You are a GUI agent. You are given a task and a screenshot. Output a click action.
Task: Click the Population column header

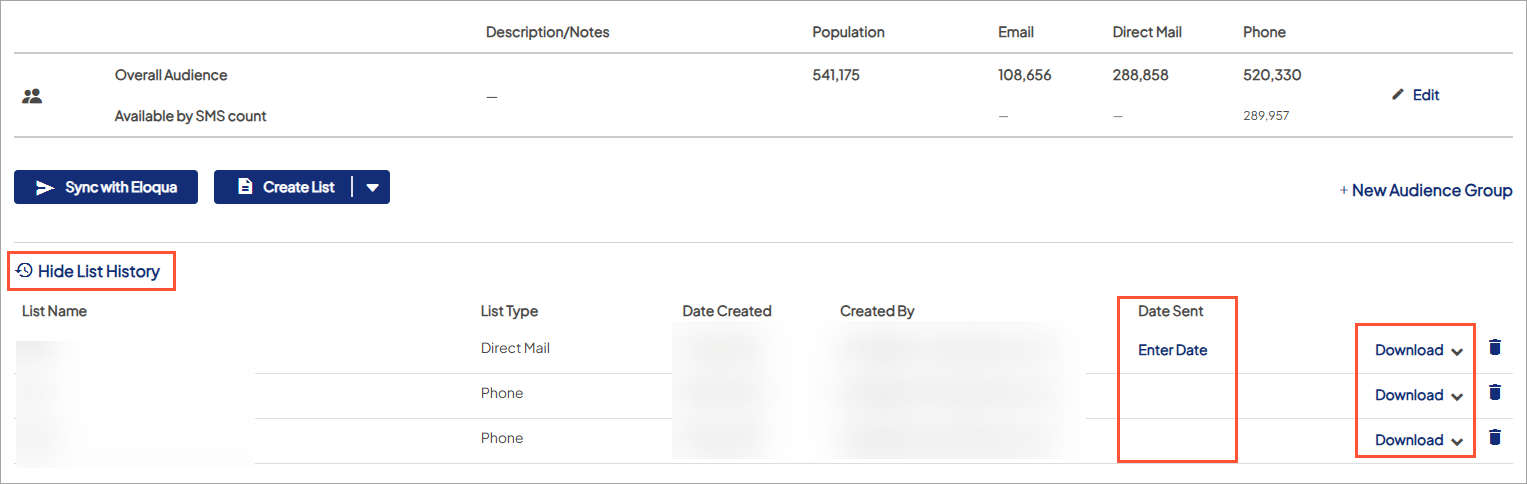[x=848, y=32]
